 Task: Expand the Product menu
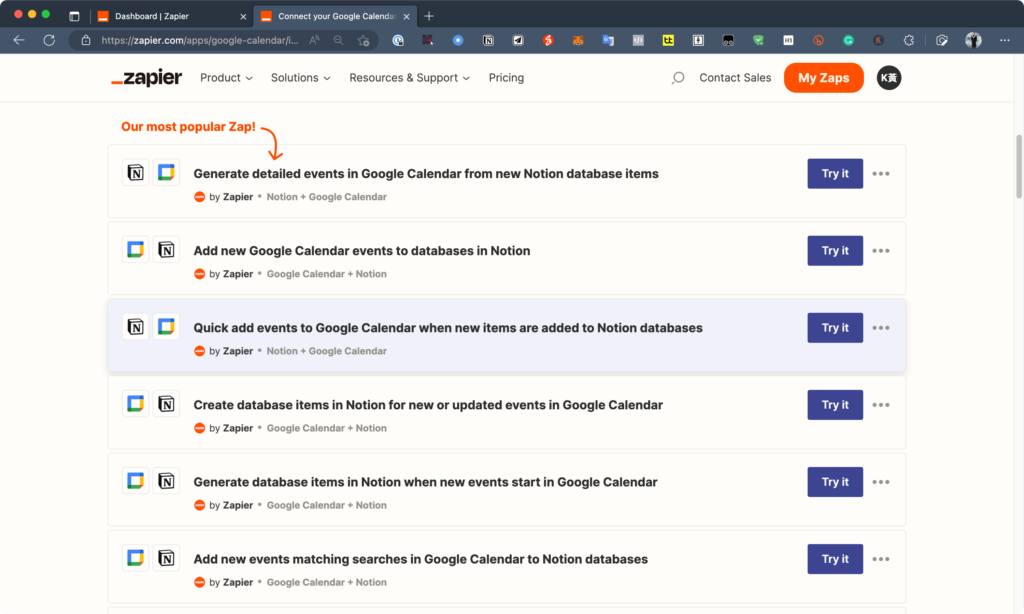click(226, 78)
